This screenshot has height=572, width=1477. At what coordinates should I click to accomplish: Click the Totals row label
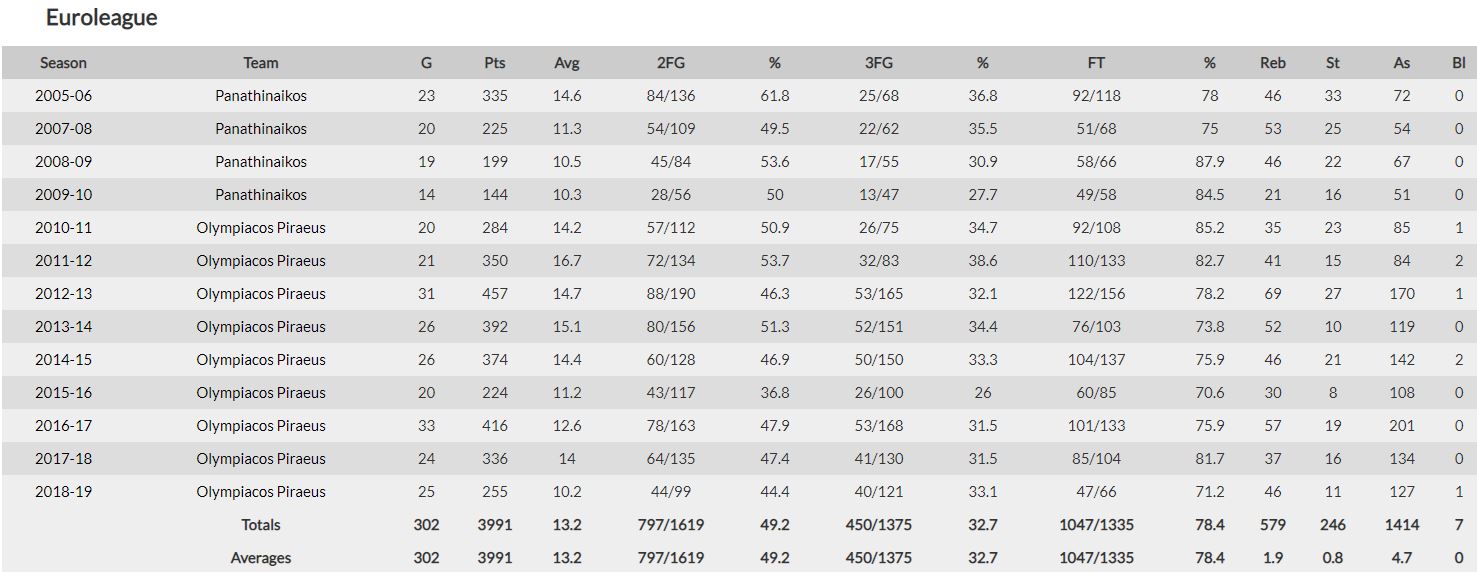tap(261, 525)
